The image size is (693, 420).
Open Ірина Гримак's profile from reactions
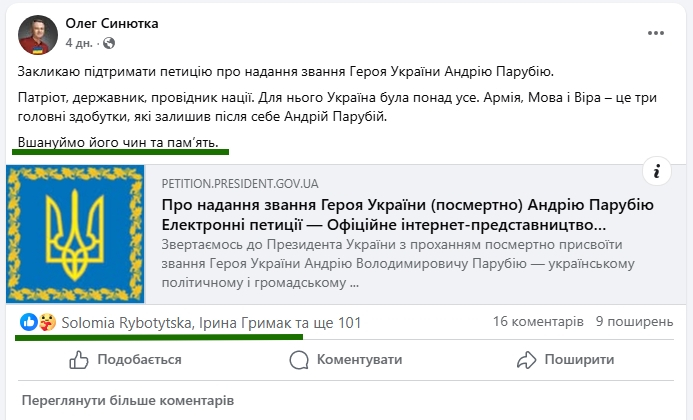point(244,323)
